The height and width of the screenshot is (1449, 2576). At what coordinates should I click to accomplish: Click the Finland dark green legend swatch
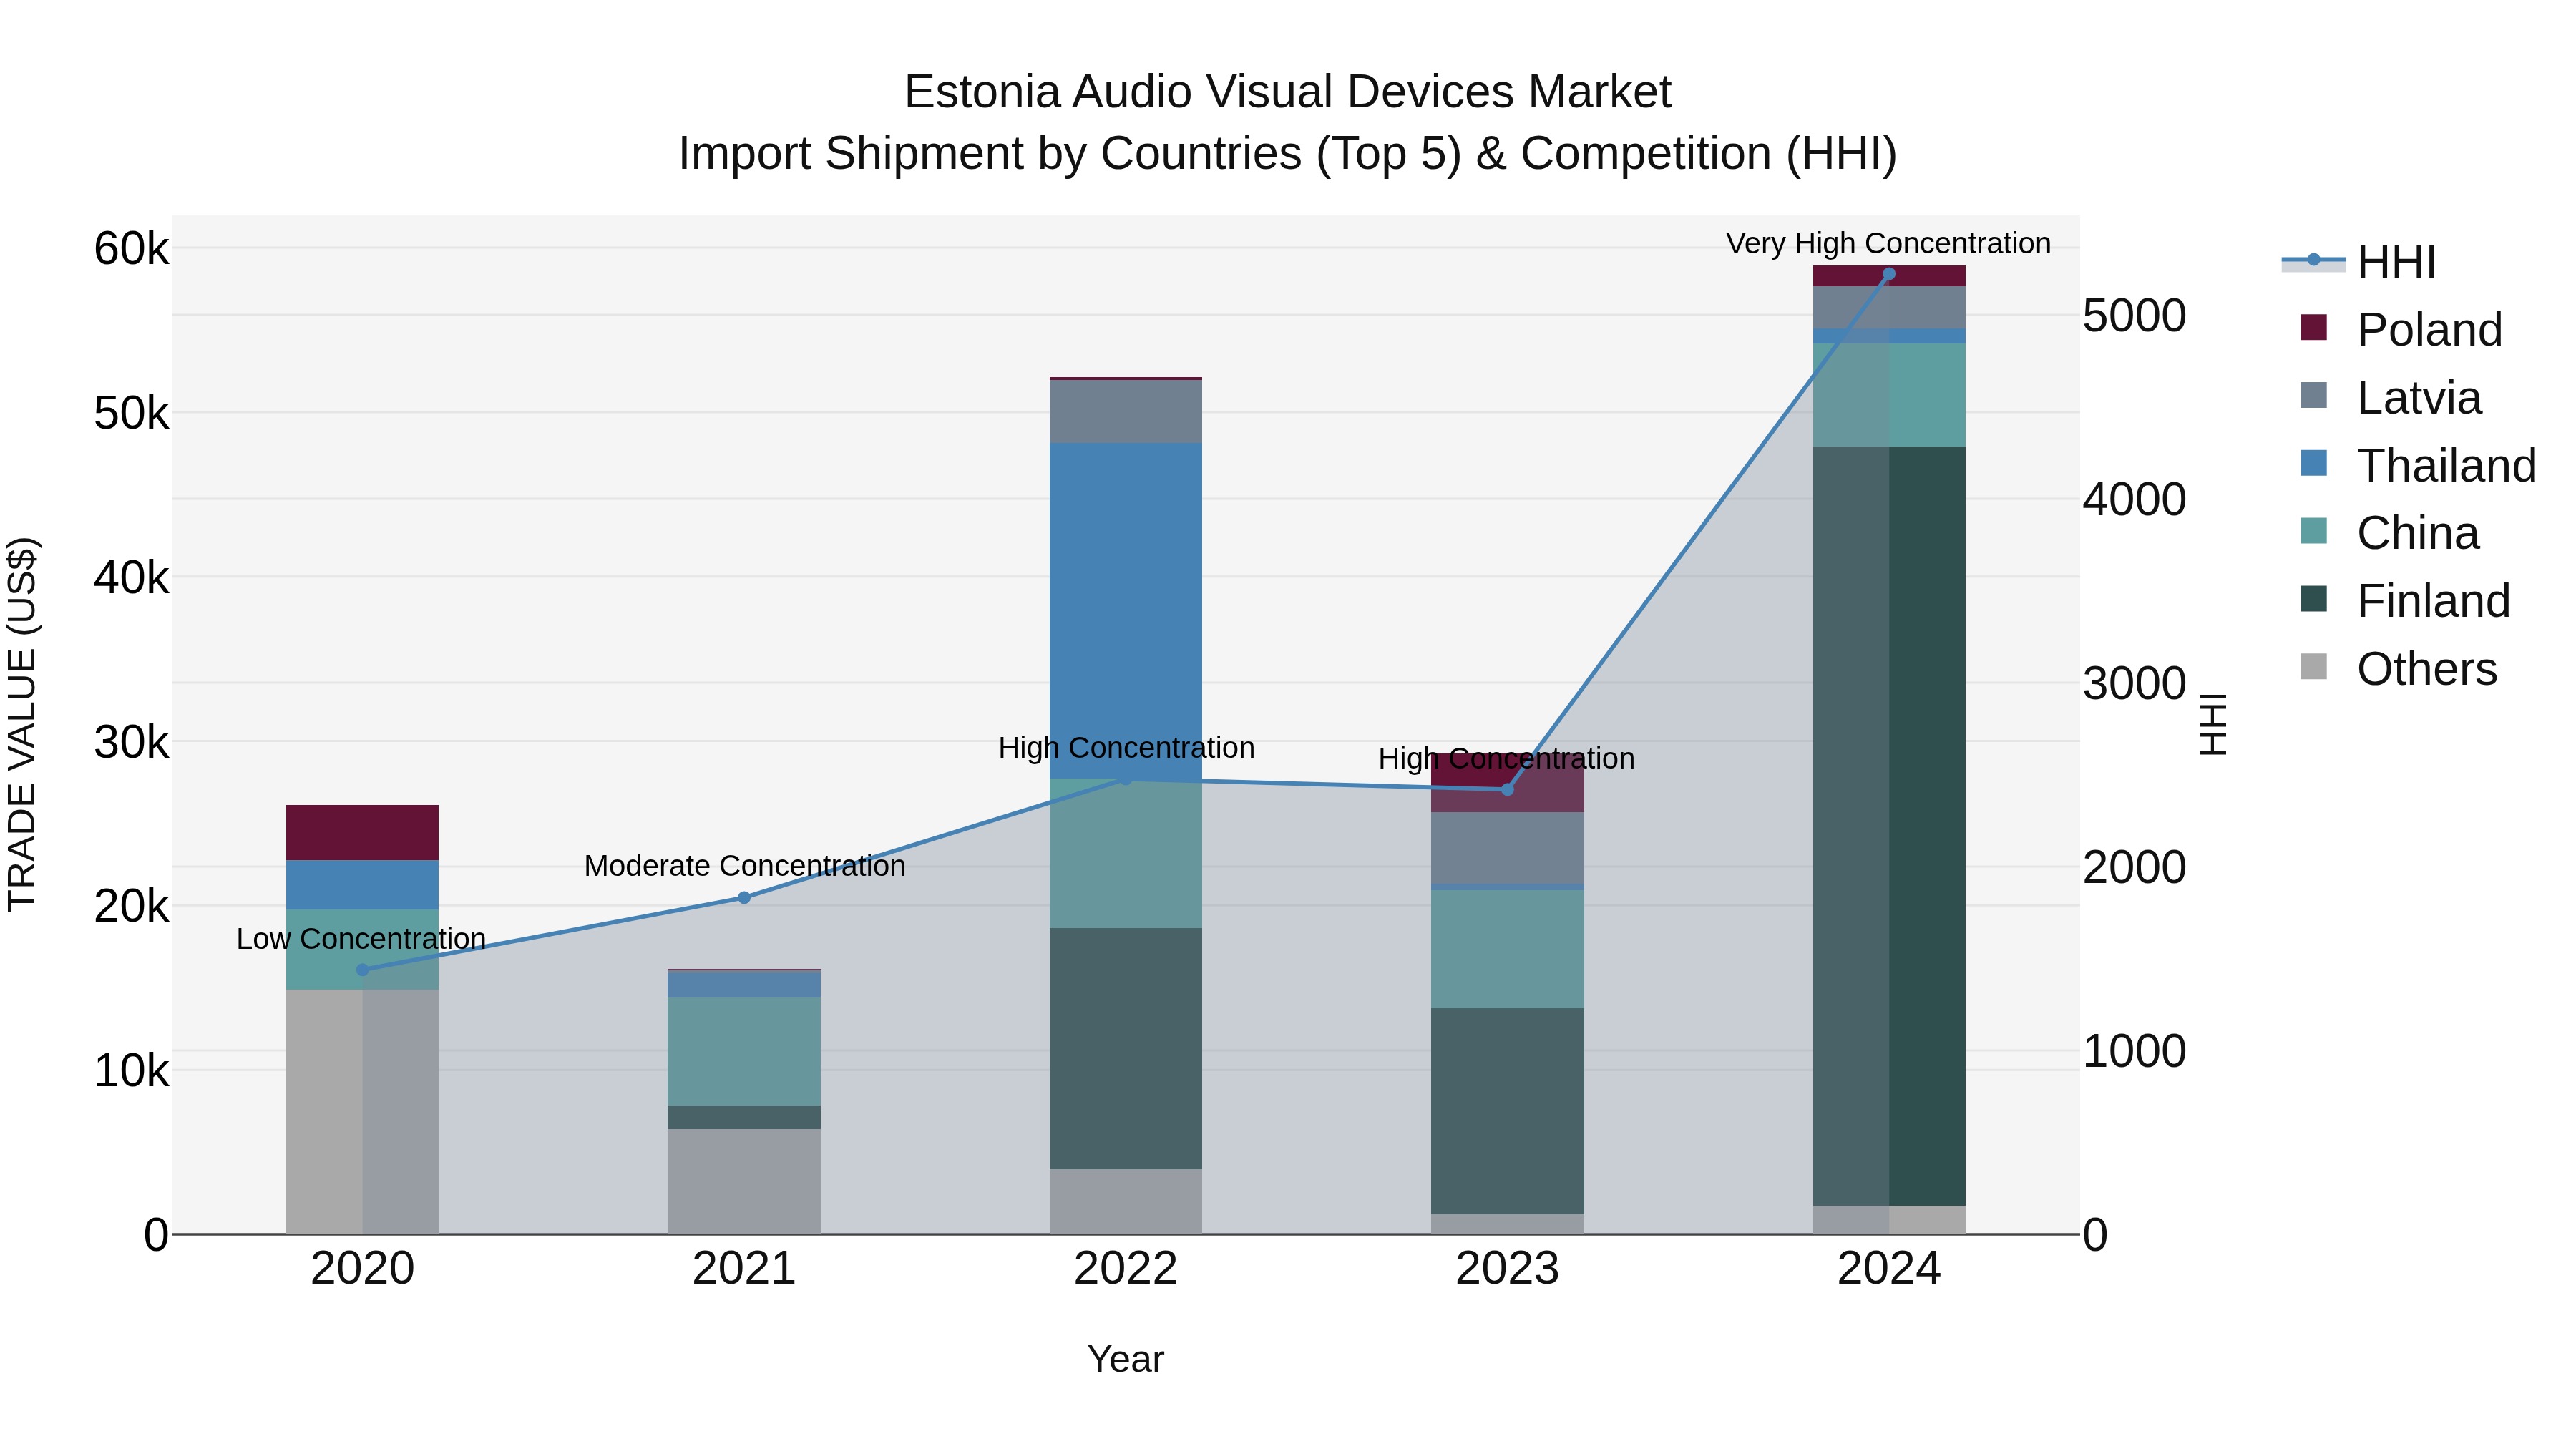[x=2313, y=599]
